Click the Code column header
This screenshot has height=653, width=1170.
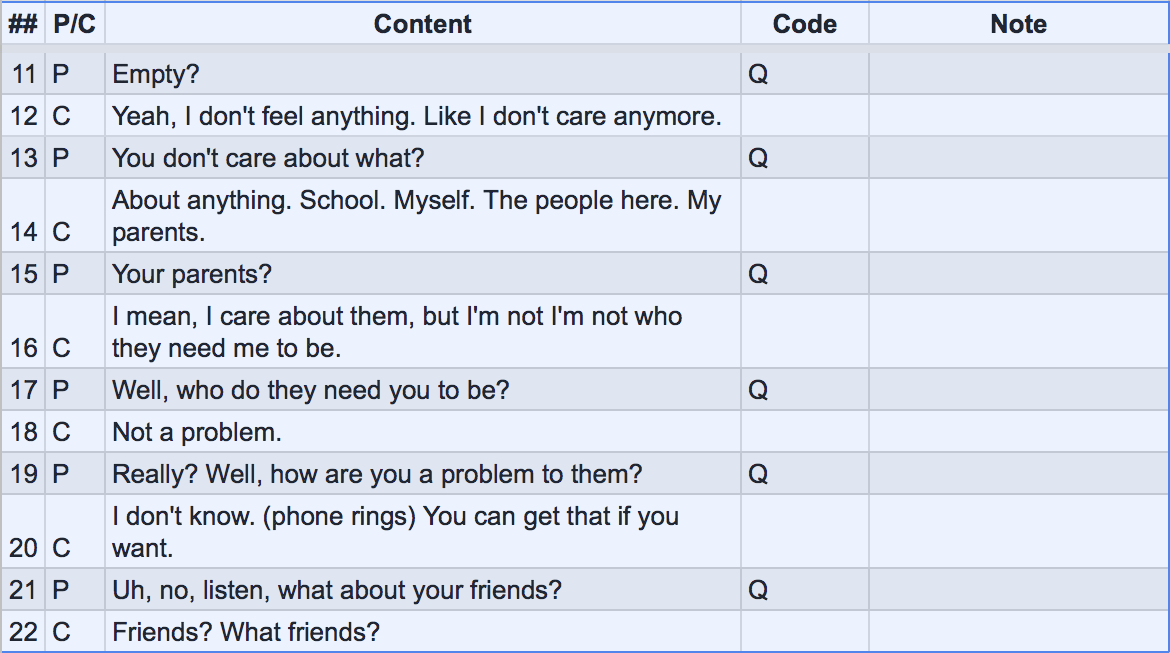click(804, 25)
